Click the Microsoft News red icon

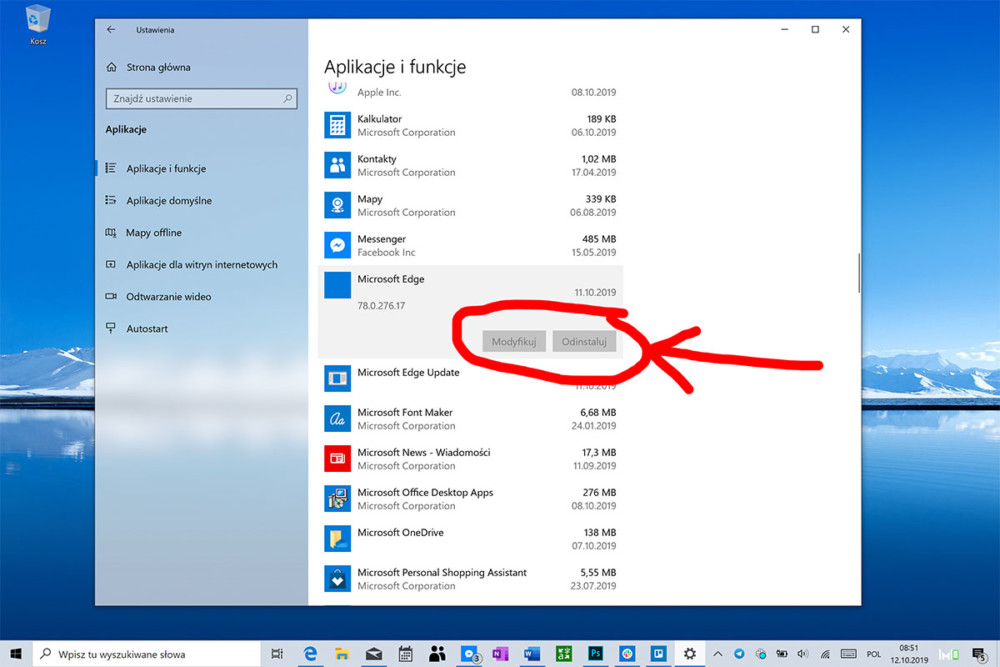coord(337,458)
